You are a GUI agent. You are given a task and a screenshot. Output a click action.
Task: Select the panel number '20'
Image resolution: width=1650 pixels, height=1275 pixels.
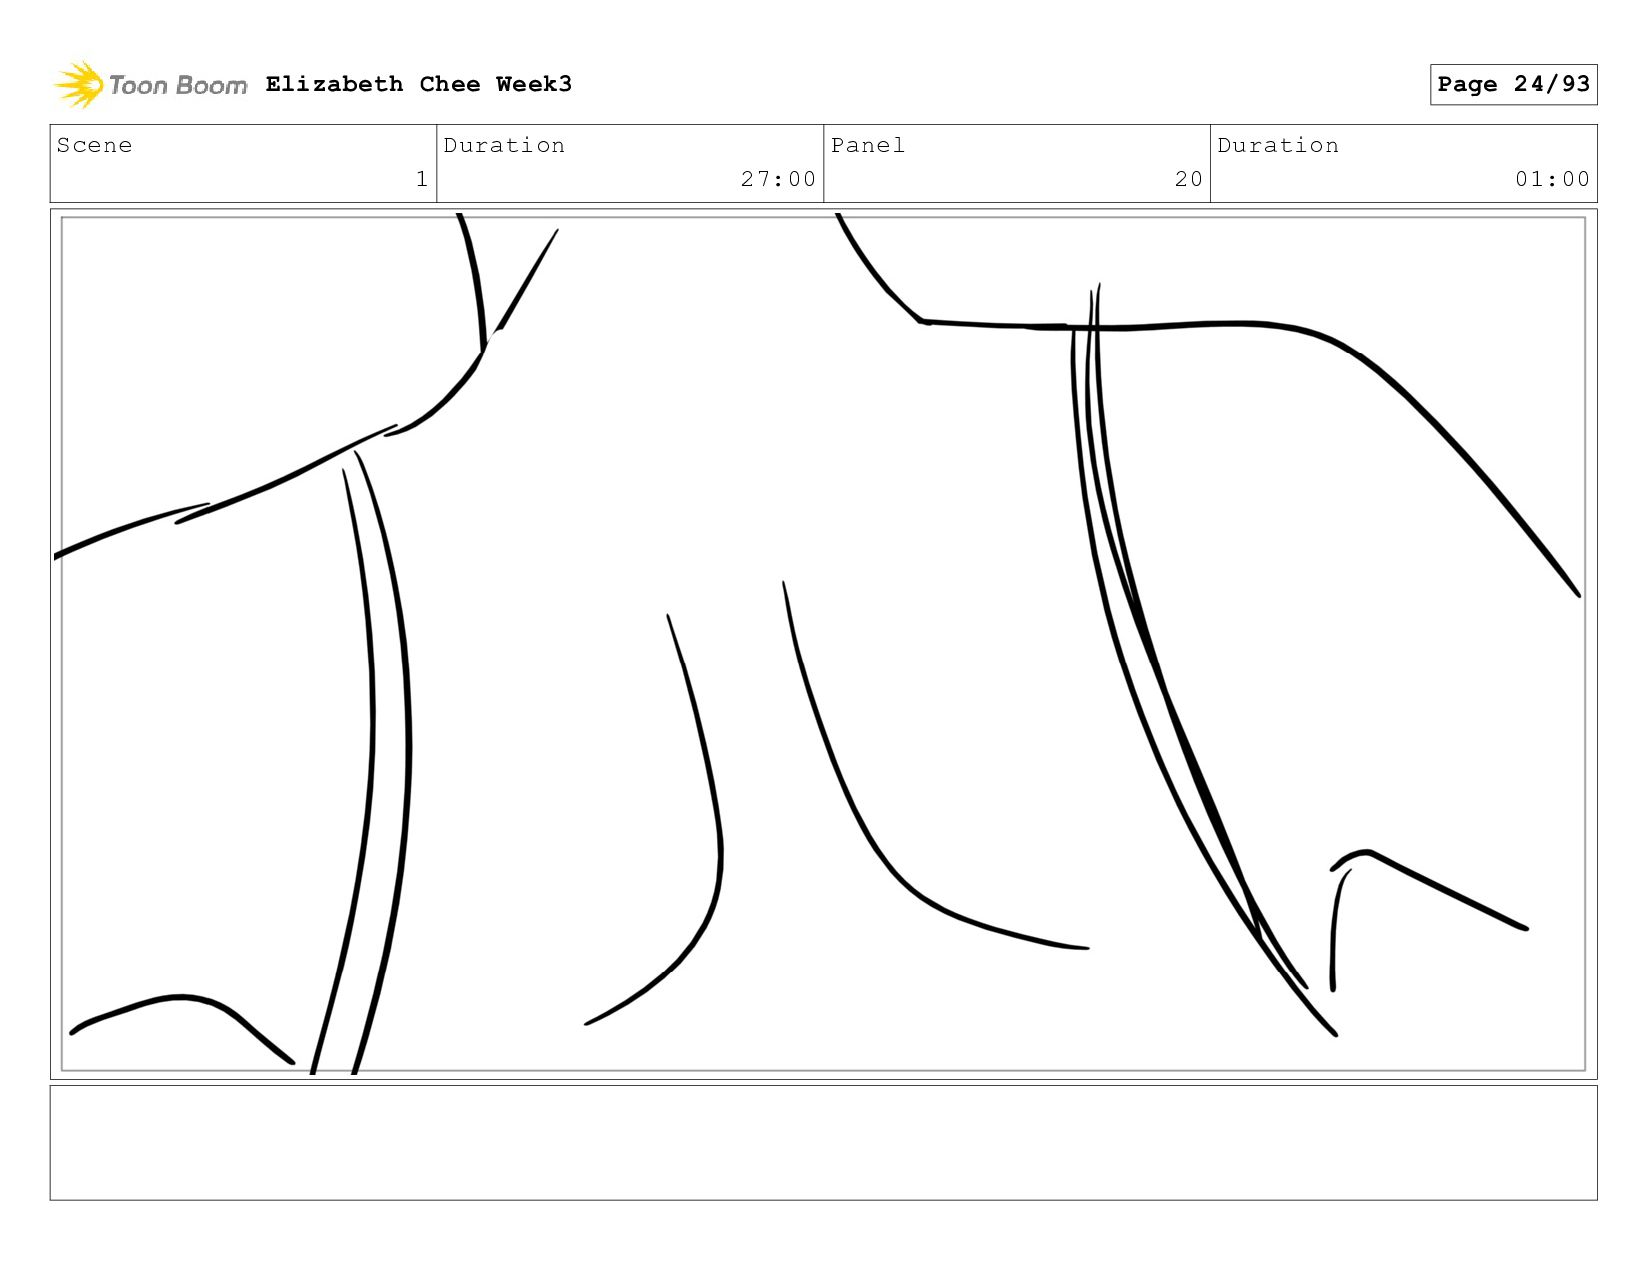1189,179
